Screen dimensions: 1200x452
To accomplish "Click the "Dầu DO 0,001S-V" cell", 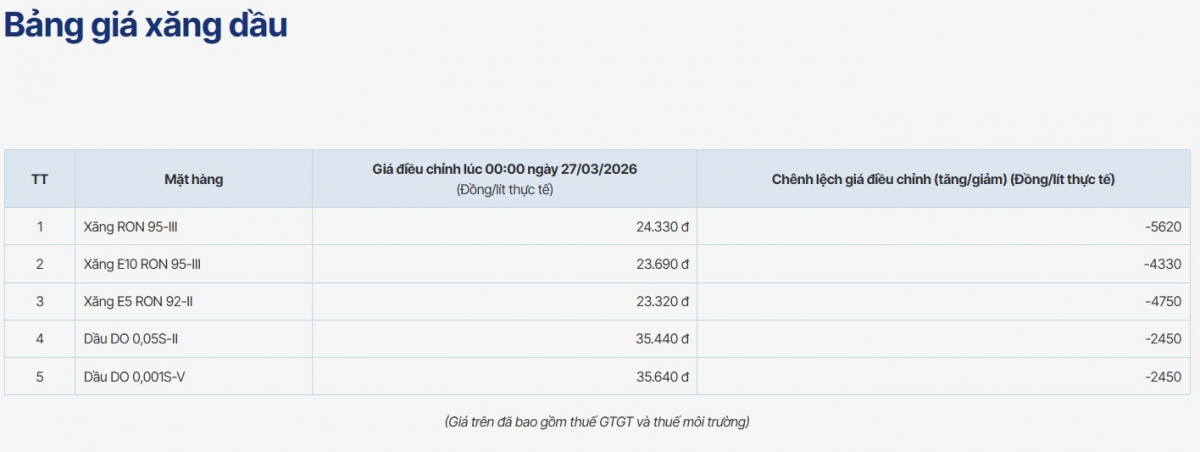I will coord(135,377).
